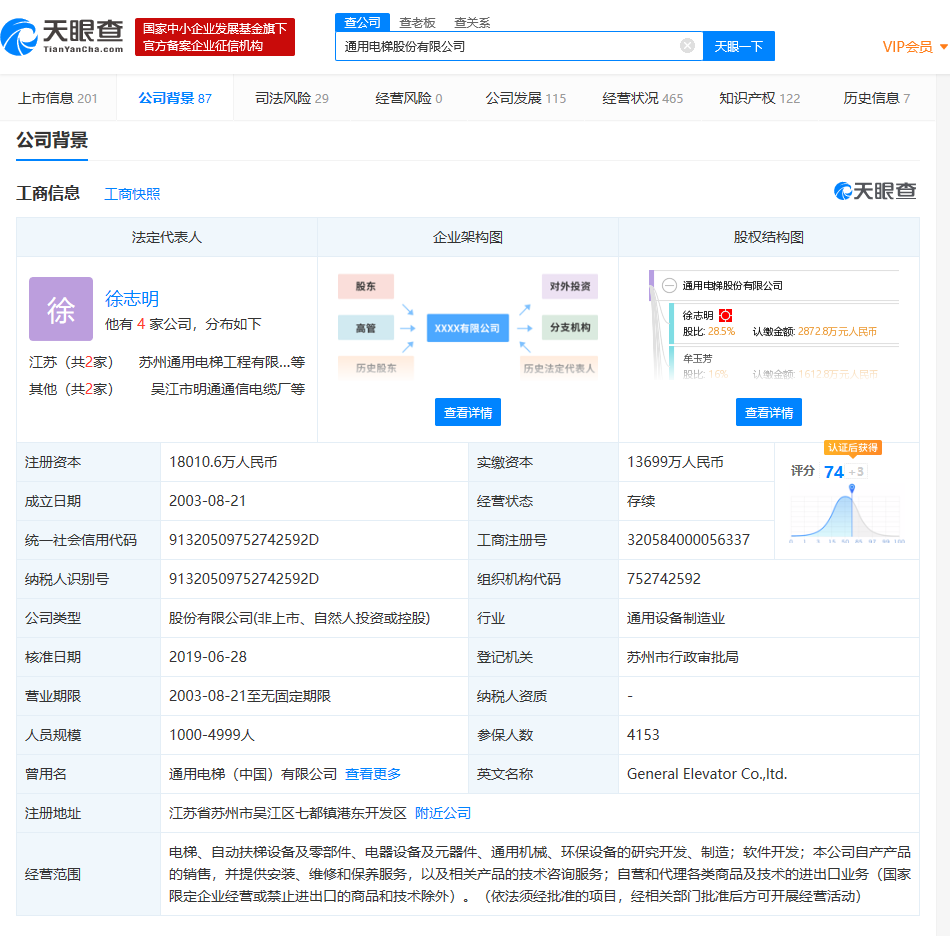Collapse the 通用电梯股份有限公司 equity tree node

click(x=669, y=285)
